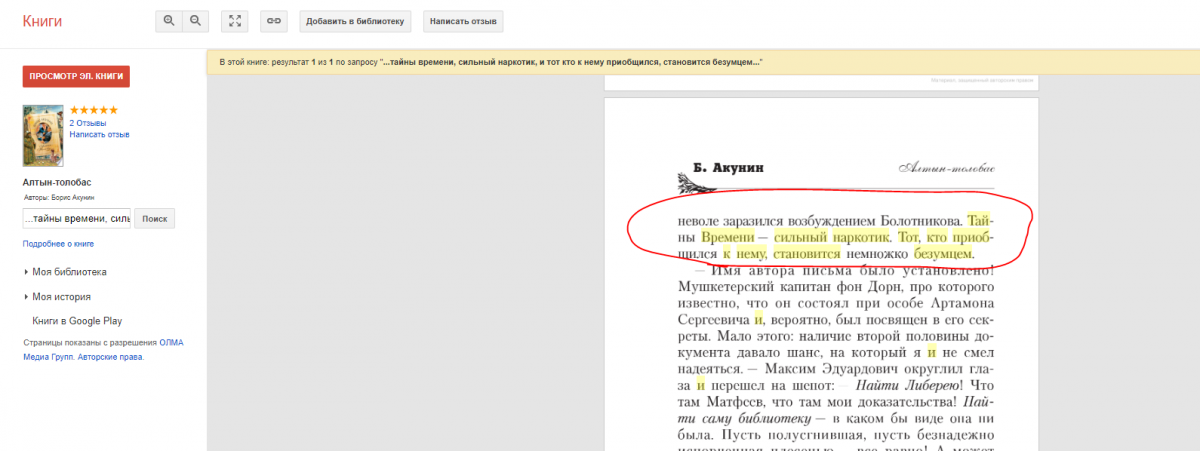
Task: Follow the Подробнее о книге link
Action: pyautogui.click(x=58, y=244)
